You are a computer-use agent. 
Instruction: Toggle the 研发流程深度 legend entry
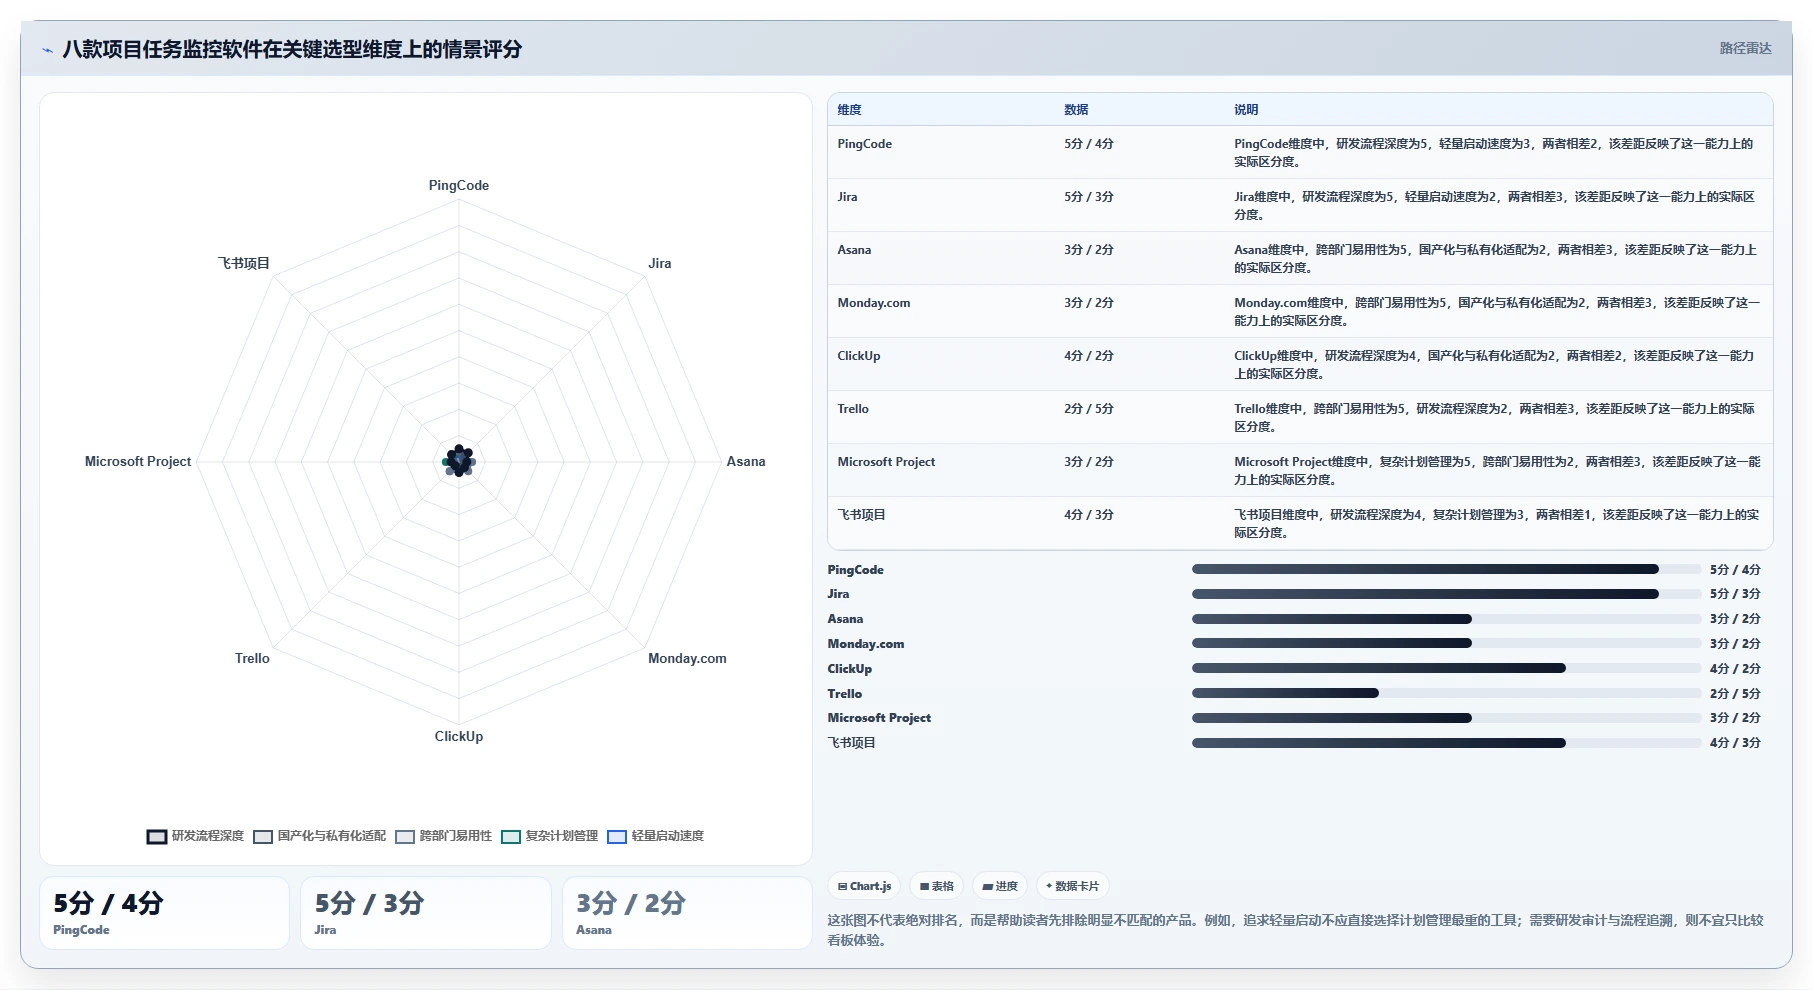(196, 836)
